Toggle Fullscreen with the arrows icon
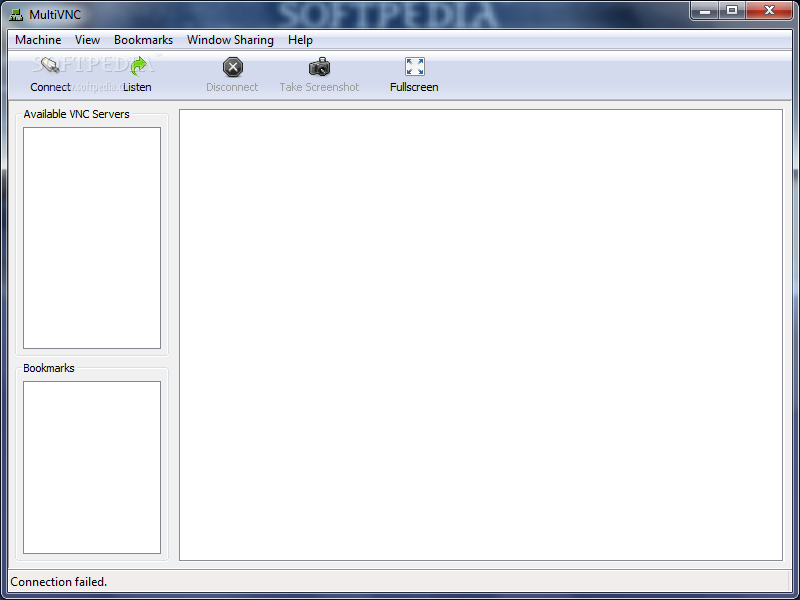The height and width of the screenshot is (600, 800). click(414, 67)
